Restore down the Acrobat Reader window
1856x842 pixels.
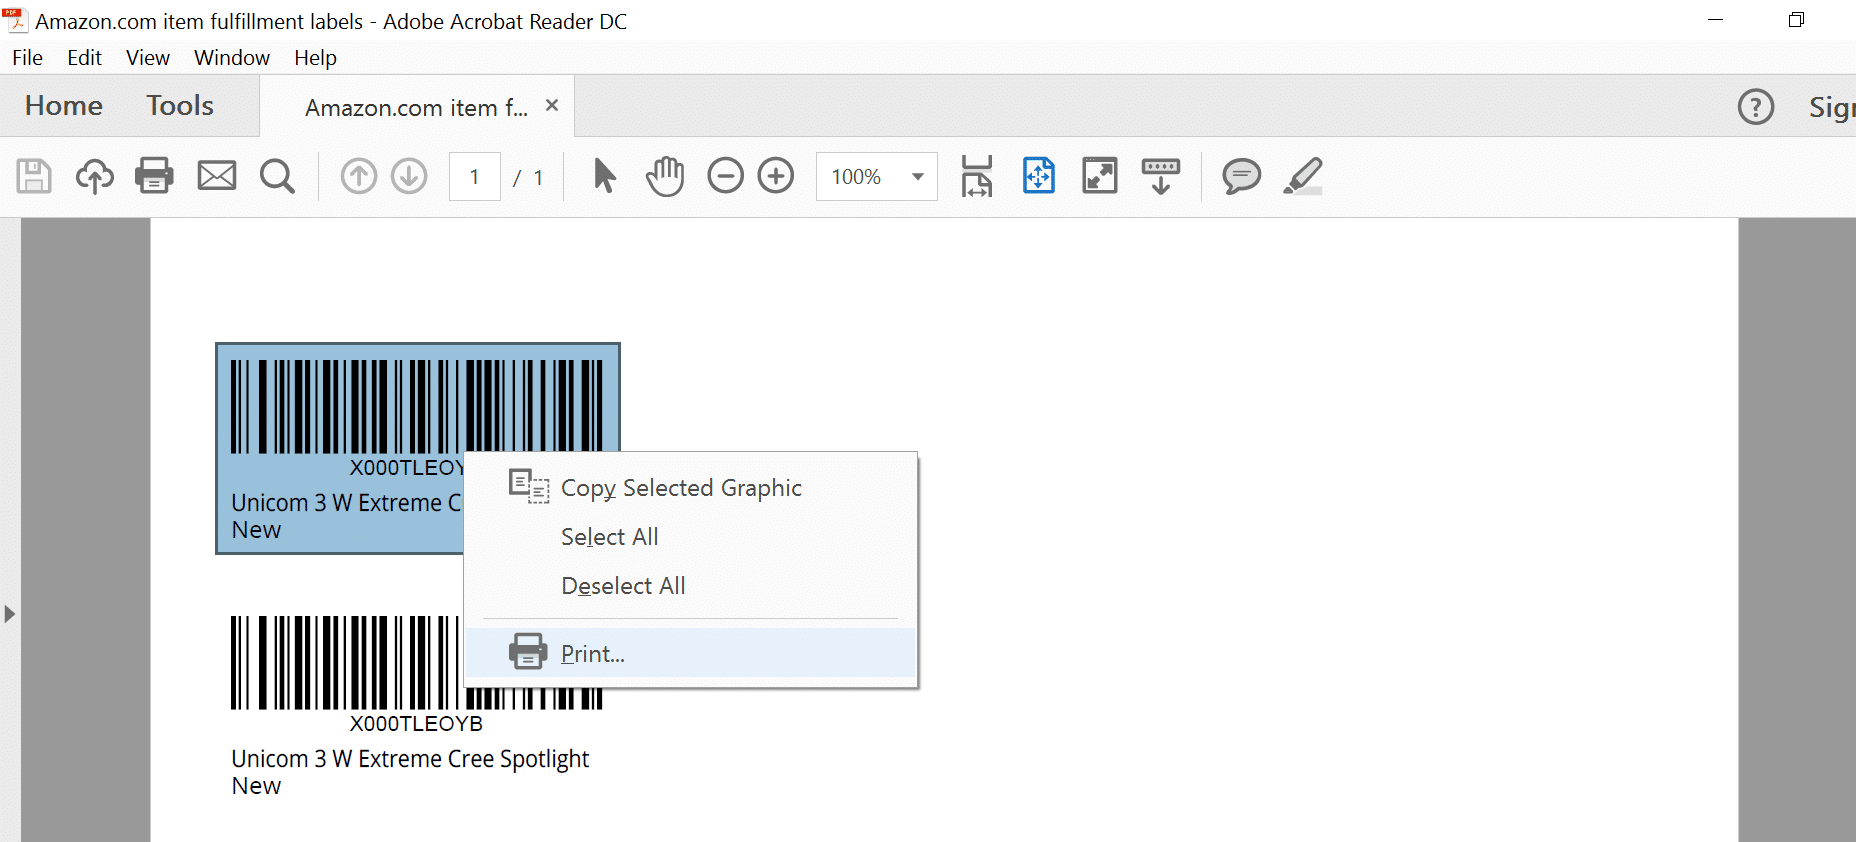1796,20
